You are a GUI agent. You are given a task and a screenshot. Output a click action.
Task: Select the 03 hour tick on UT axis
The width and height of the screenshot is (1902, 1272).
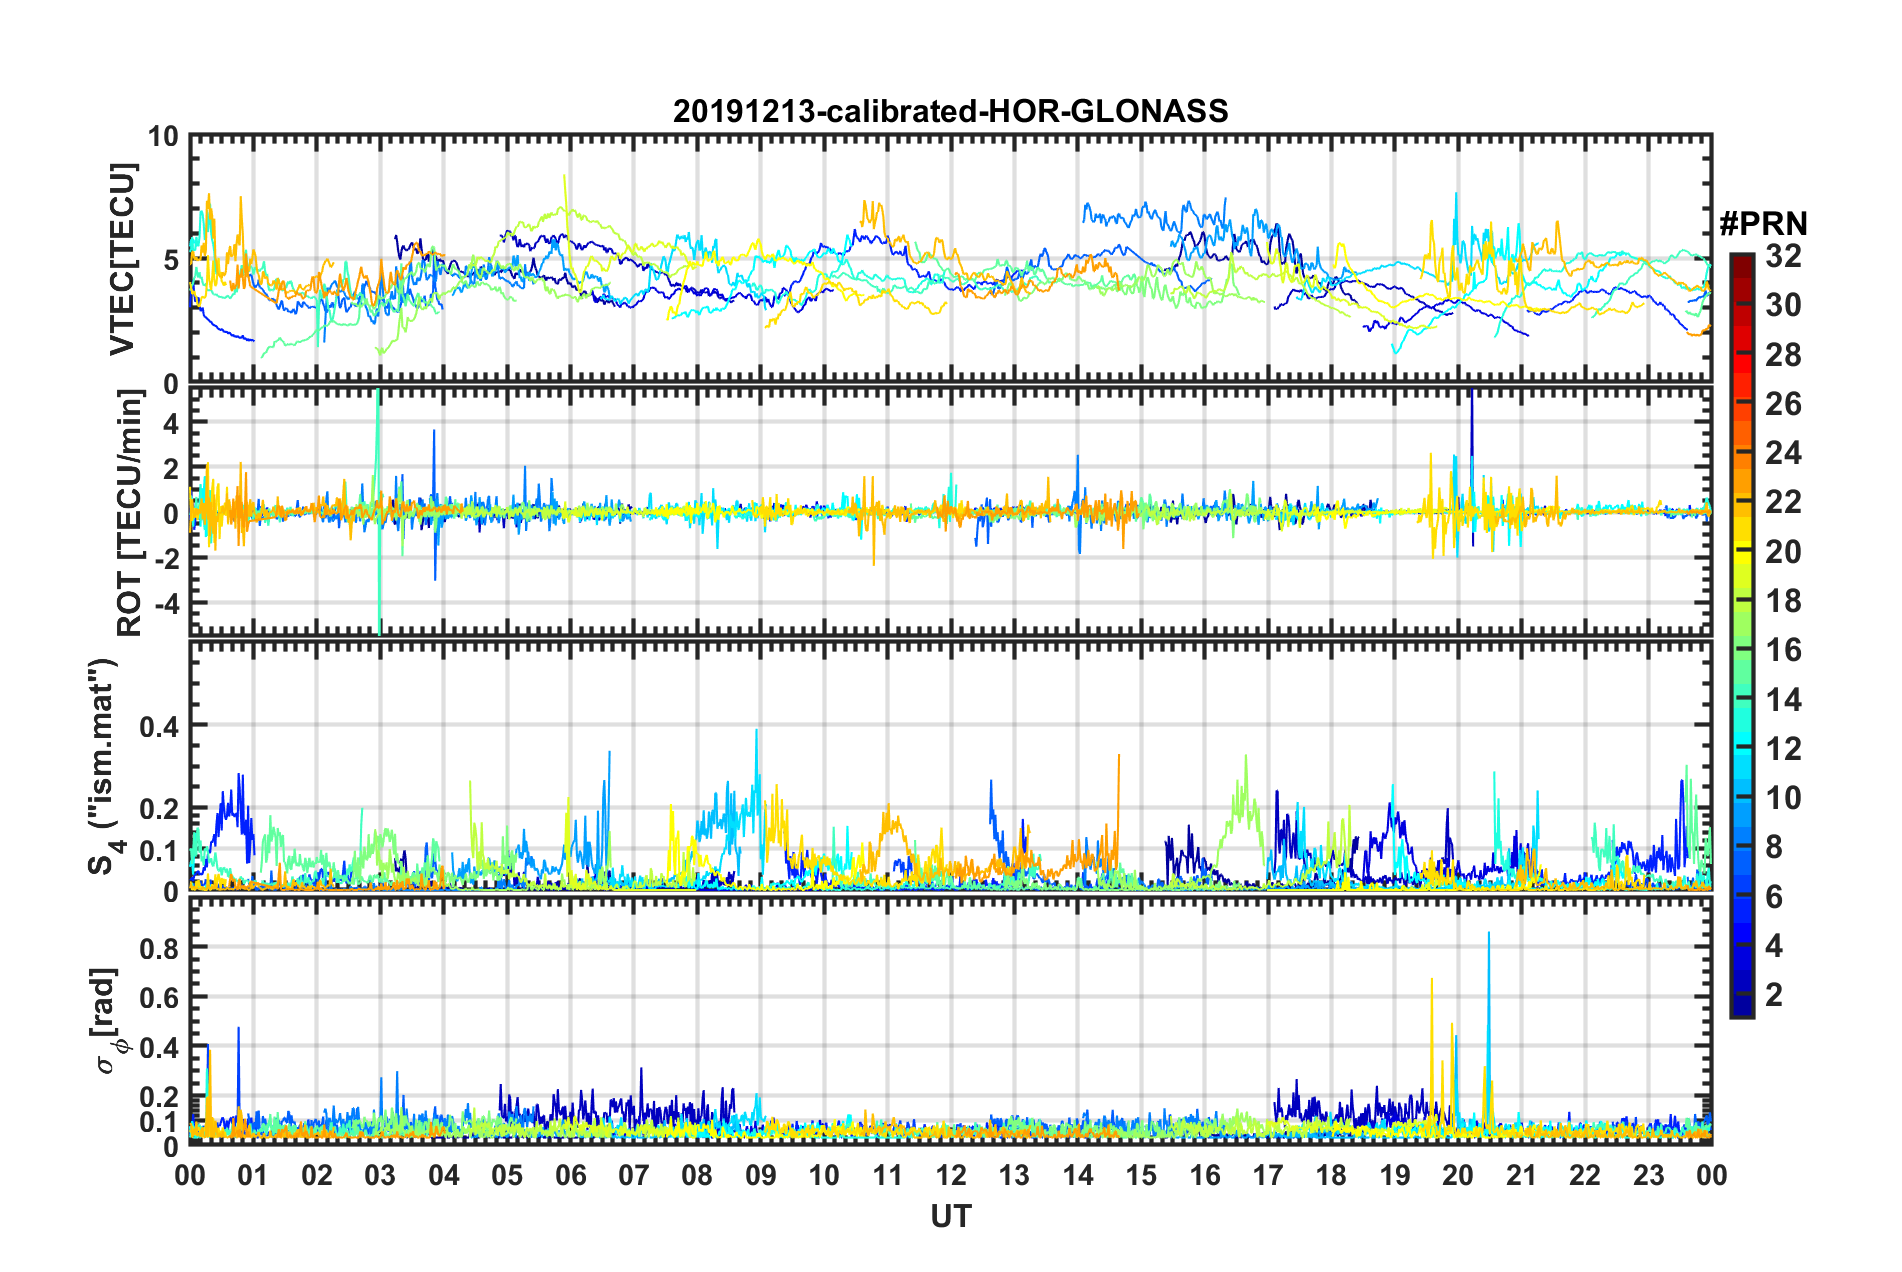(380, 1175)
